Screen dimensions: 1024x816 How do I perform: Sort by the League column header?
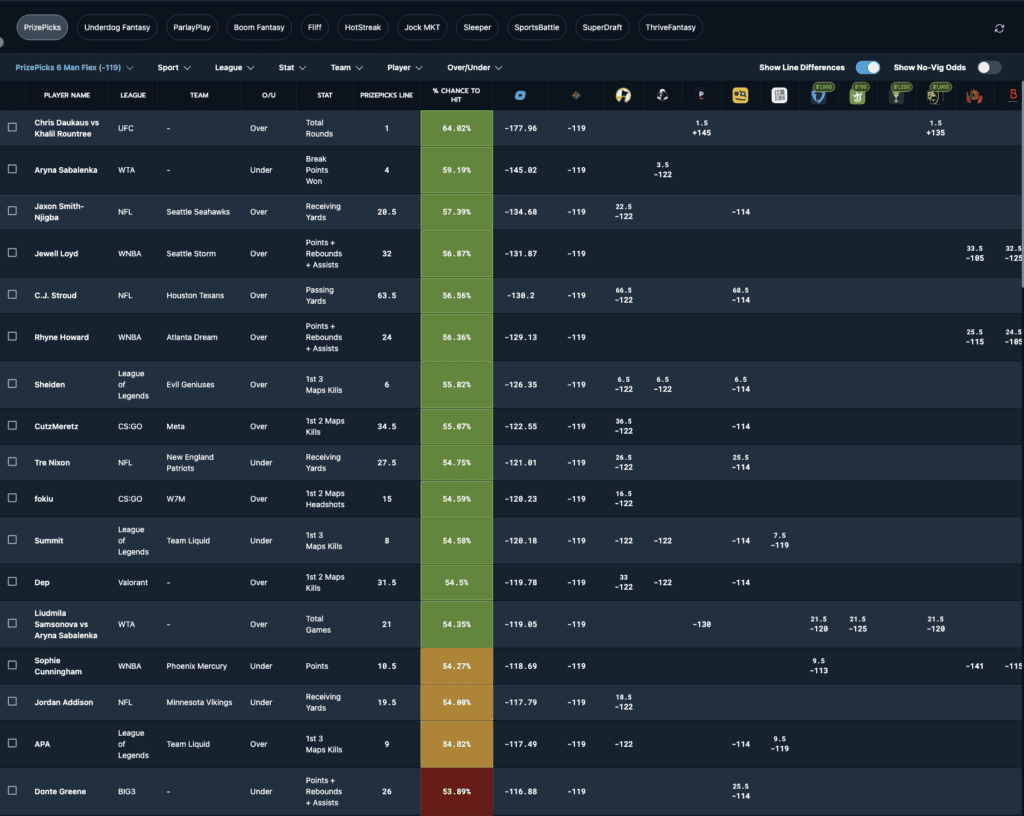133,95
